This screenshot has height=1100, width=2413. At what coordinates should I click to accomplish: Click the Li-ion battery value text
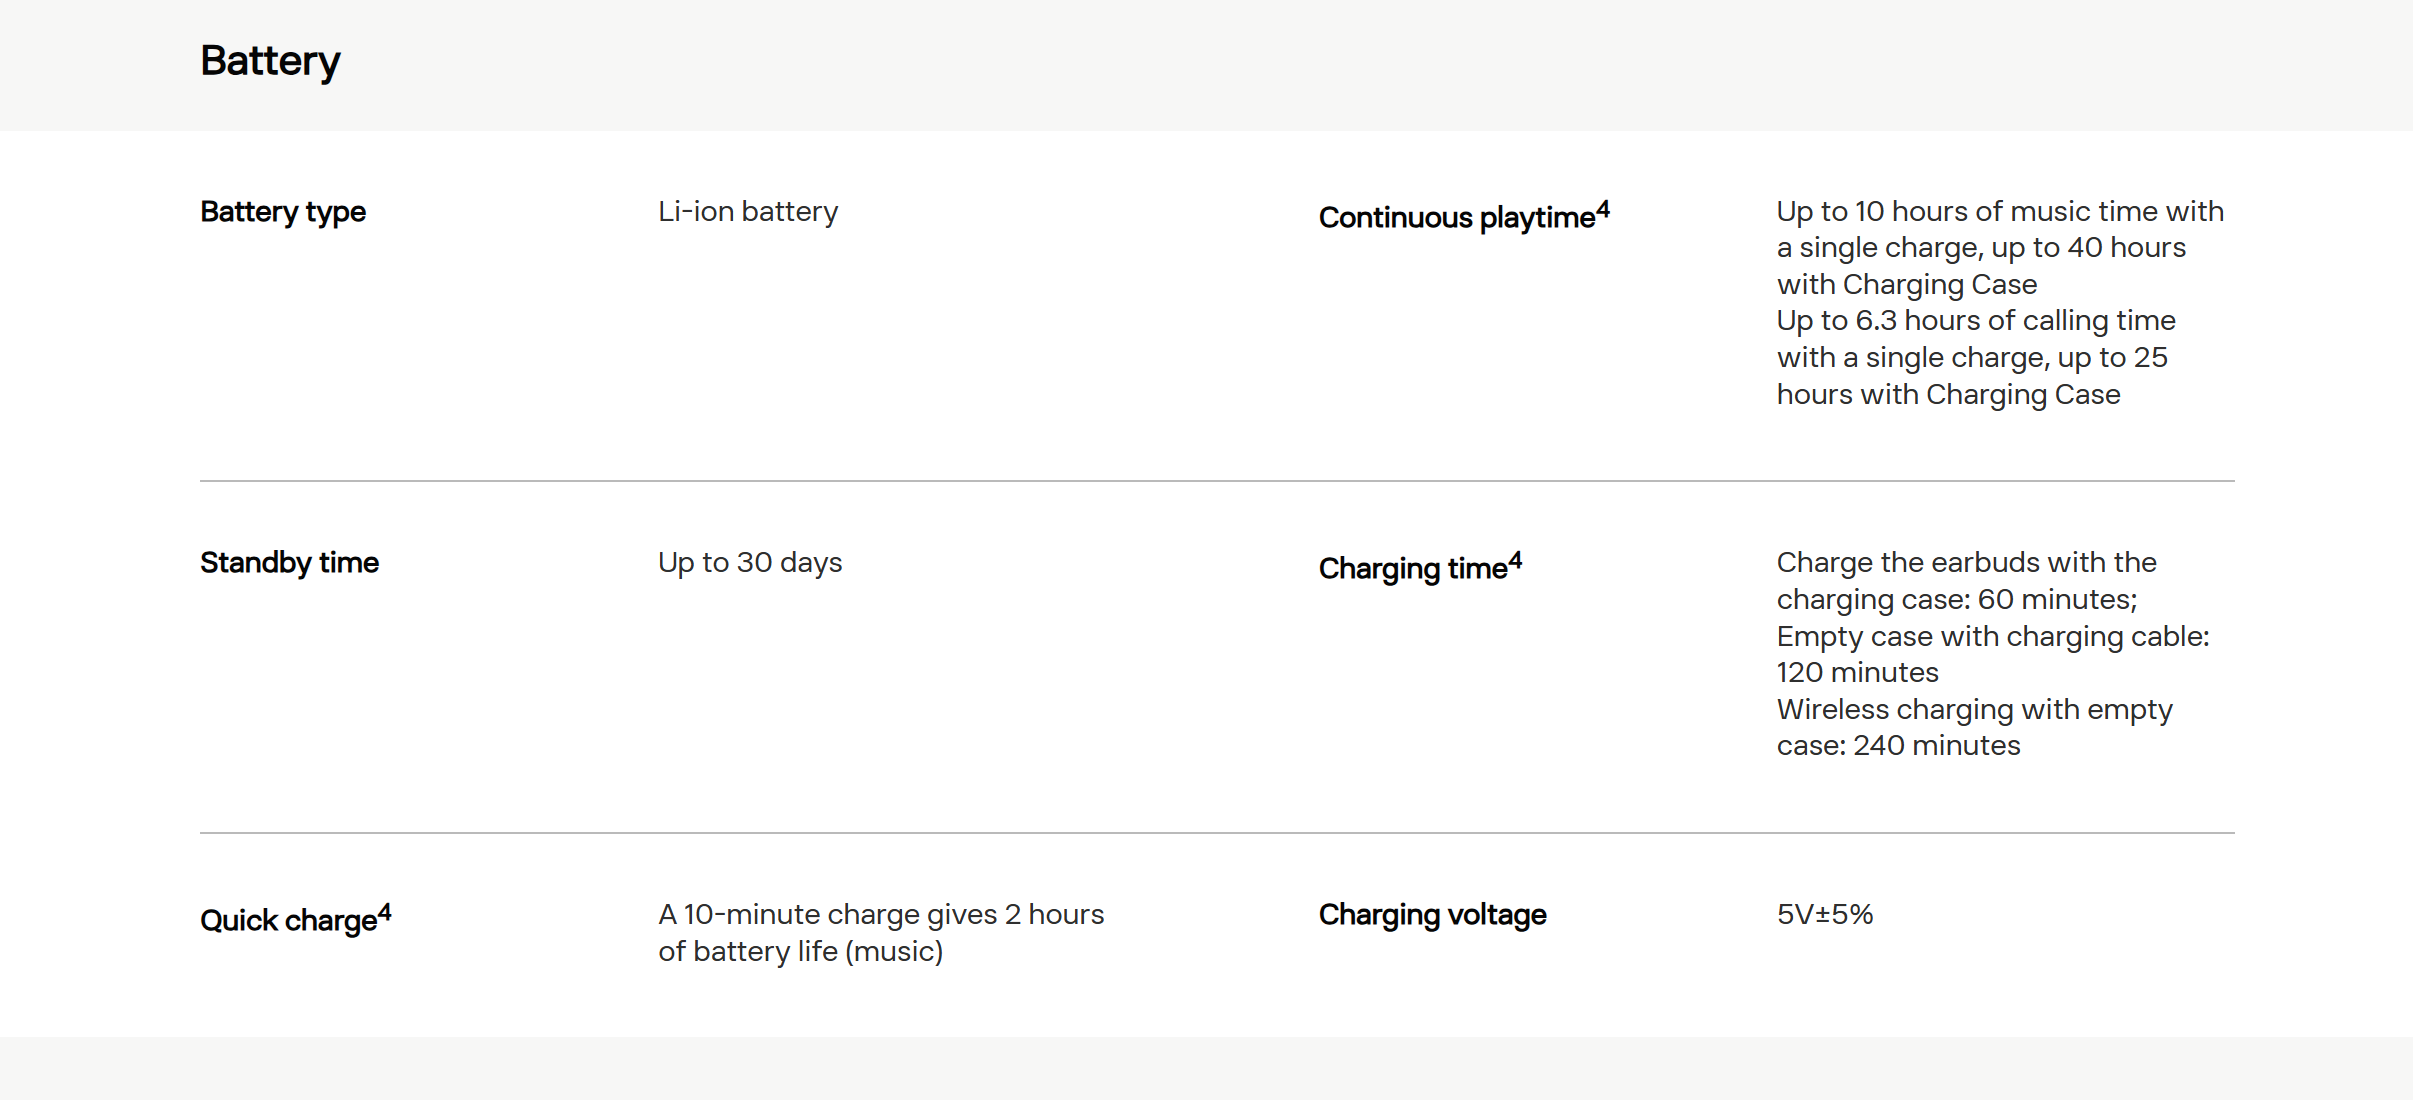pos(748,212)
